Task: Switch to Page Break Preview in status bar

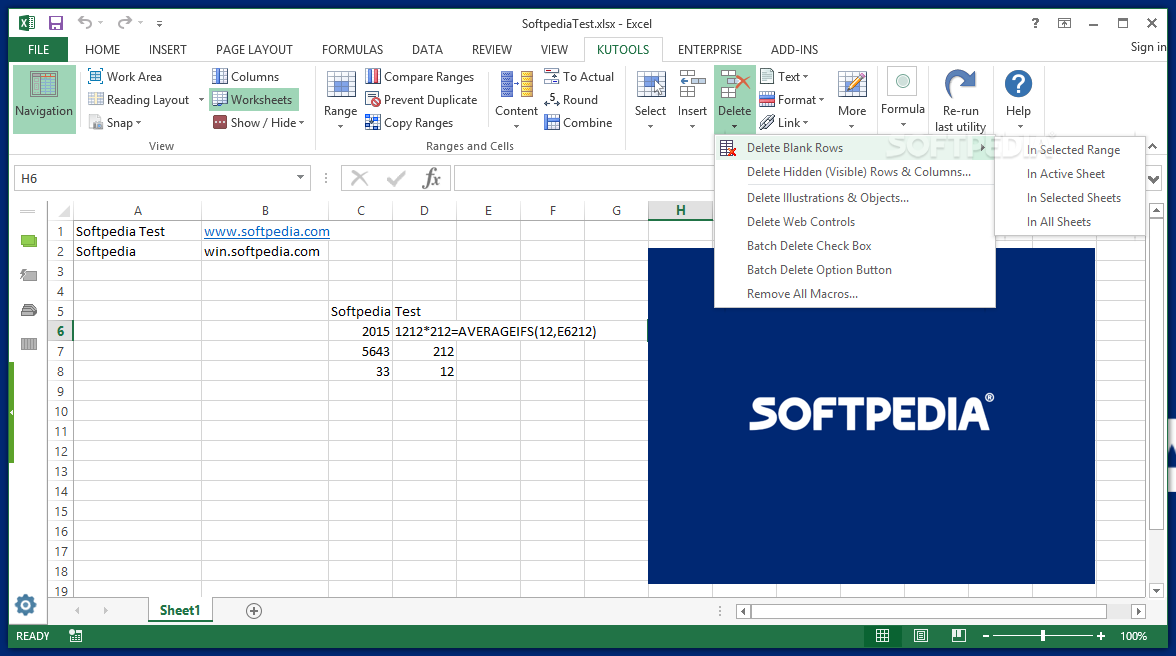Action: (x=958, y=636)
